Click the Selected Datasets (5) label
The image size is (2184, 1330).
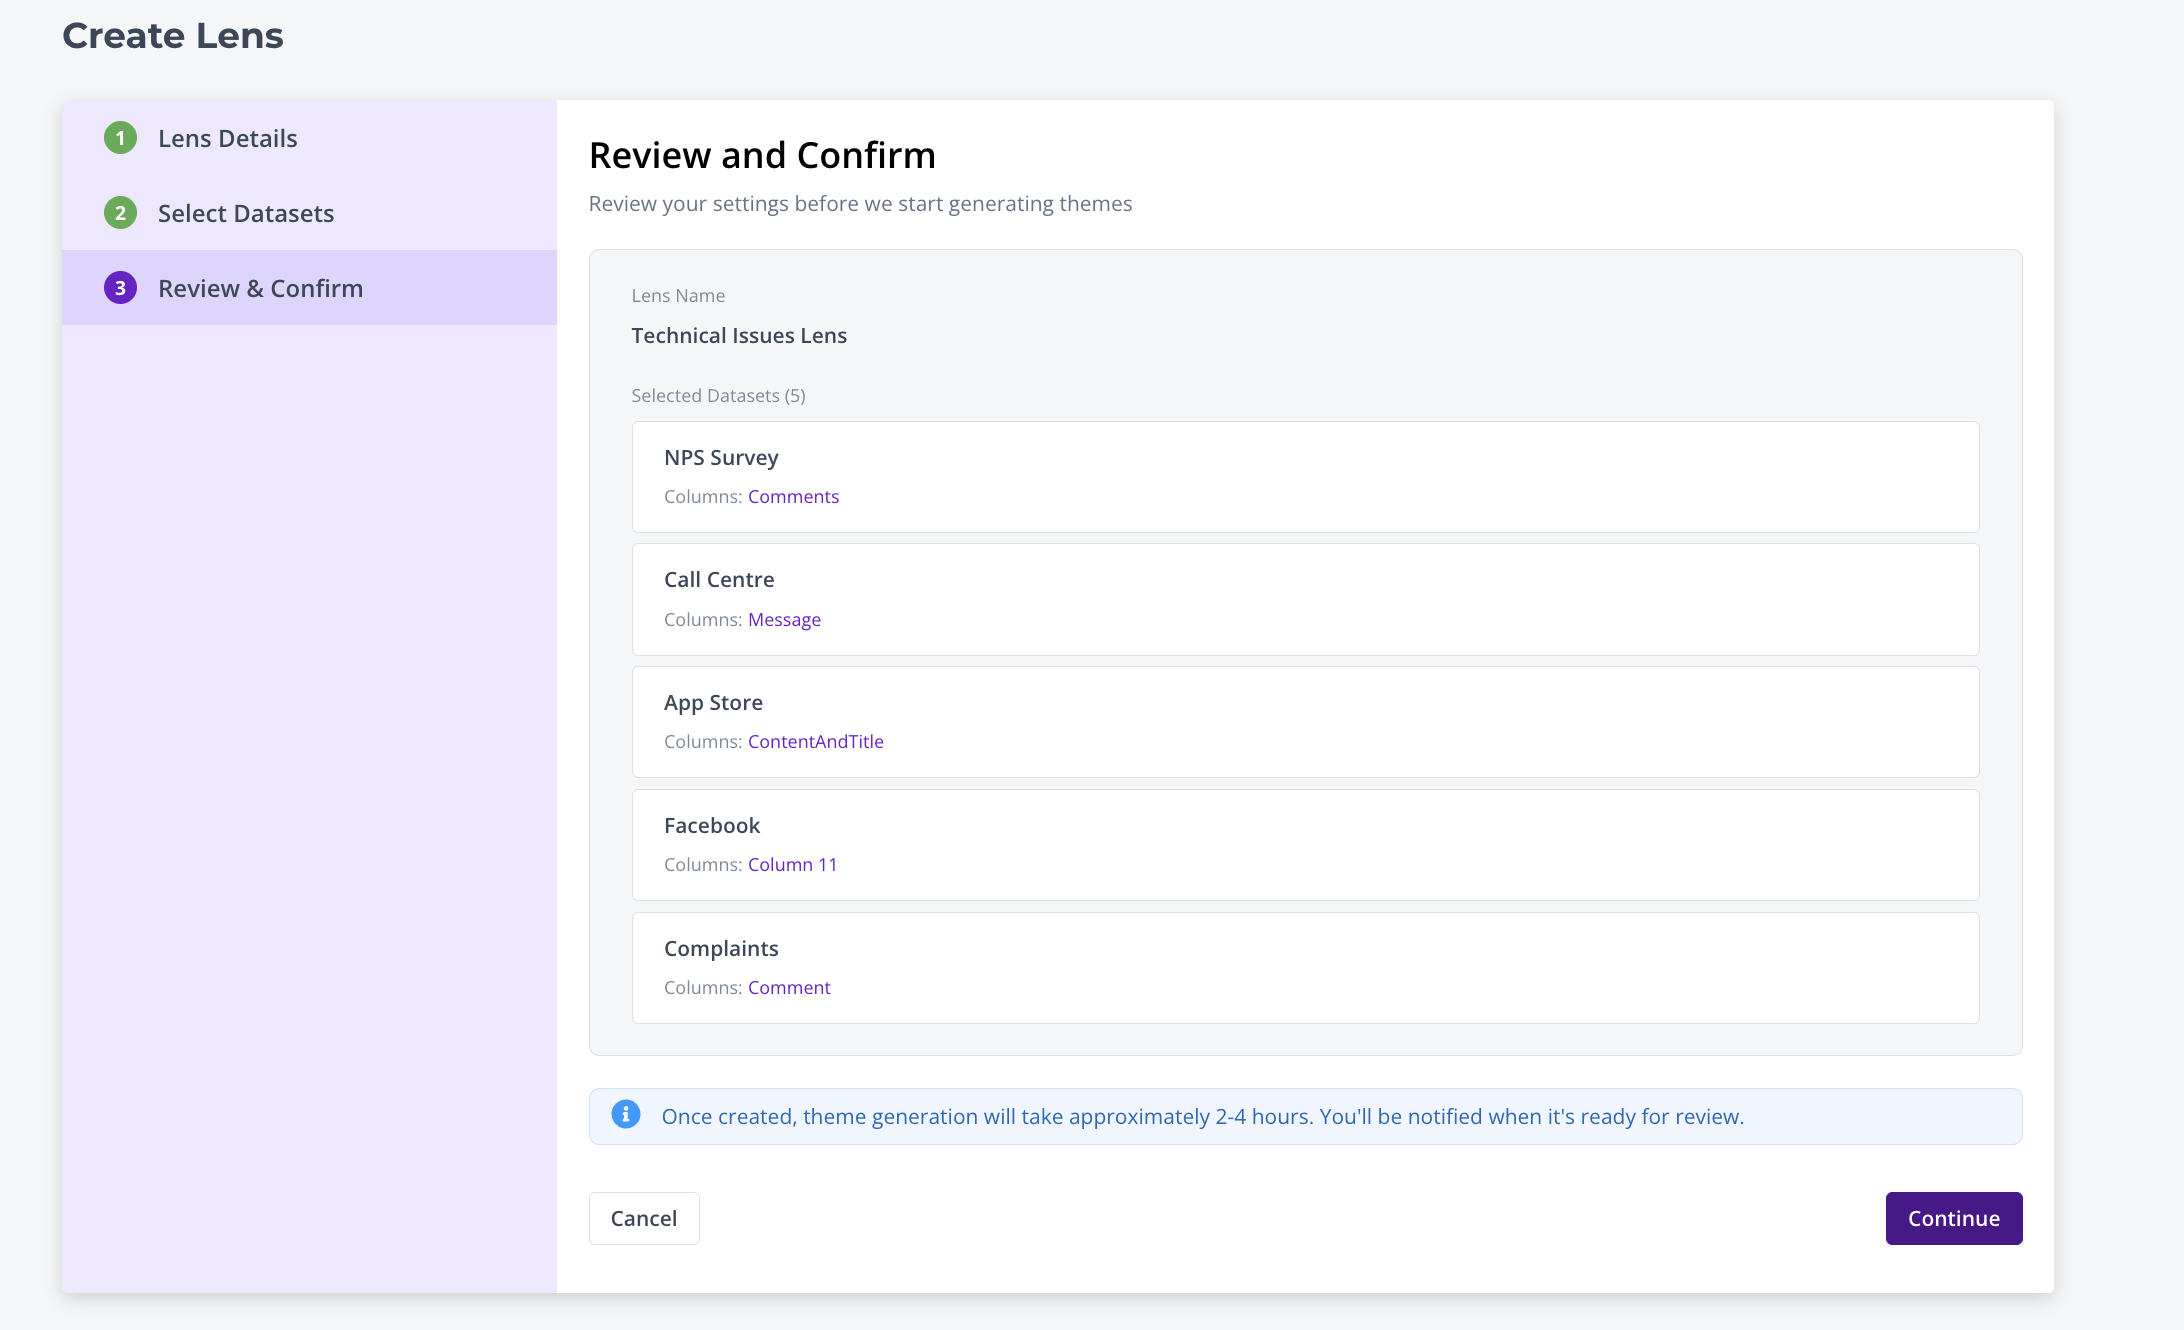tap(718, 396)
